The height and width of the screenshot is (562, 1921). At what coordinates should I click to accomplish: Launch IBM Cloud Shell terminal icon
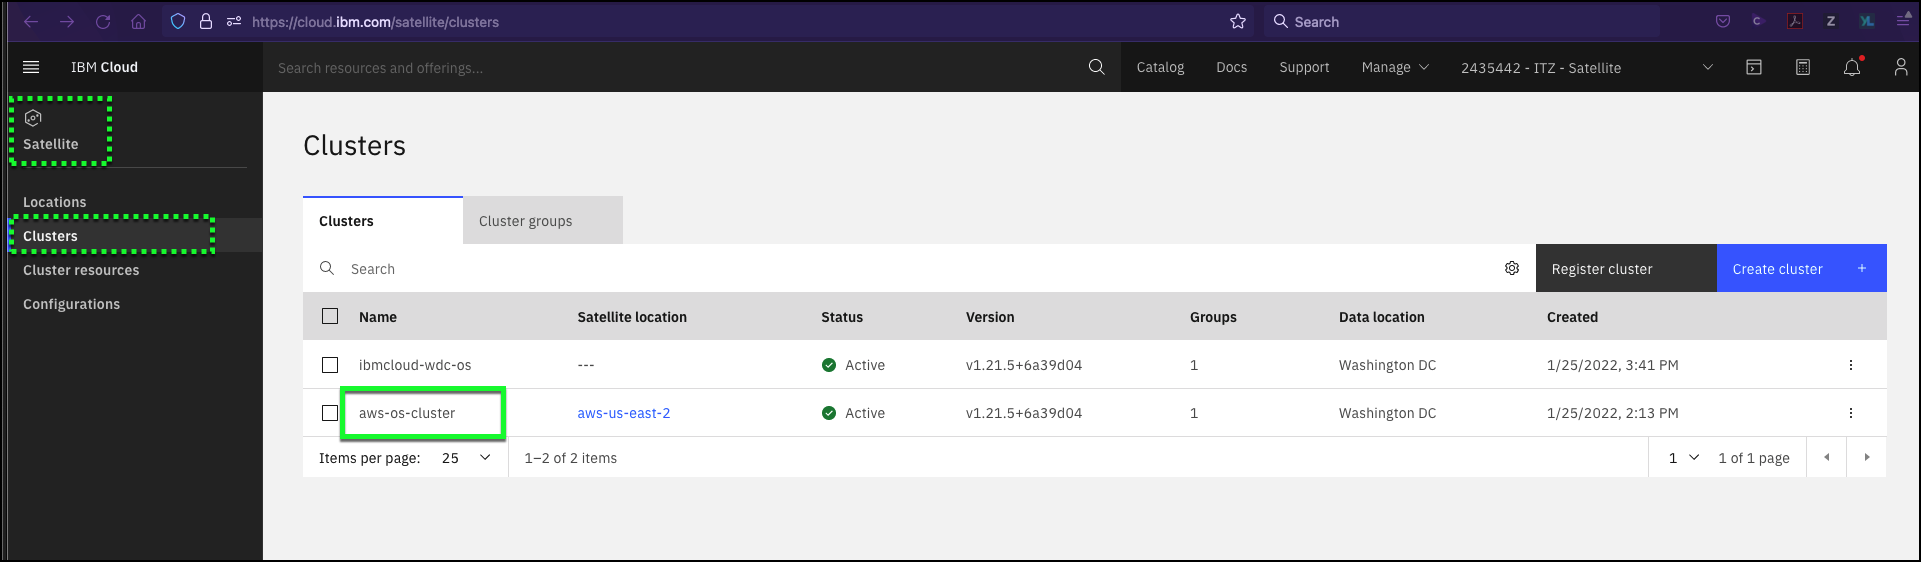1754,67
